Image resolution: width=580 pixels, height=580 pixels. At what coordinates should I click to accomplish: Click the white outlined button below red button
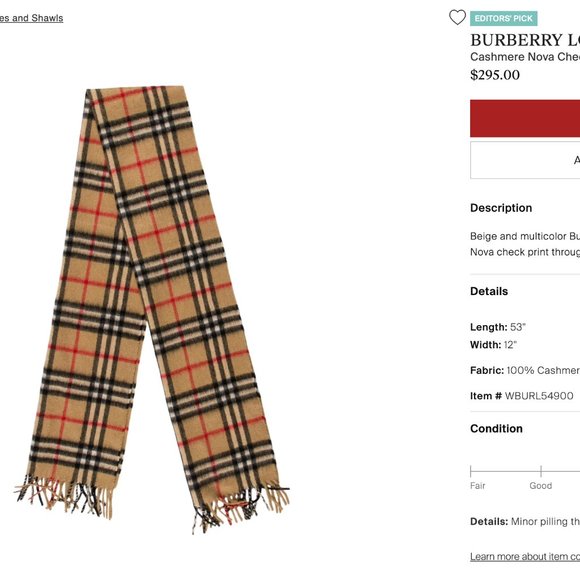tap(525, 160)
